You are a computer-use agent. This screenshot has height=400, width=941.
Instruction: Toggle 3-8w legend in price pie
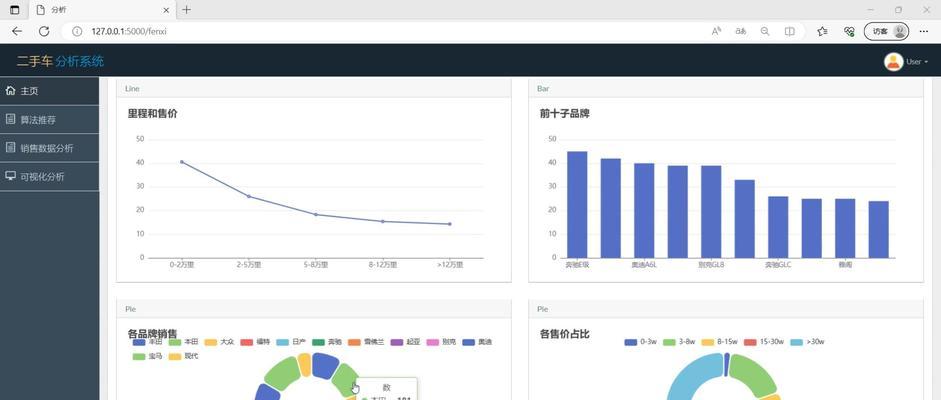coord(679,342)
